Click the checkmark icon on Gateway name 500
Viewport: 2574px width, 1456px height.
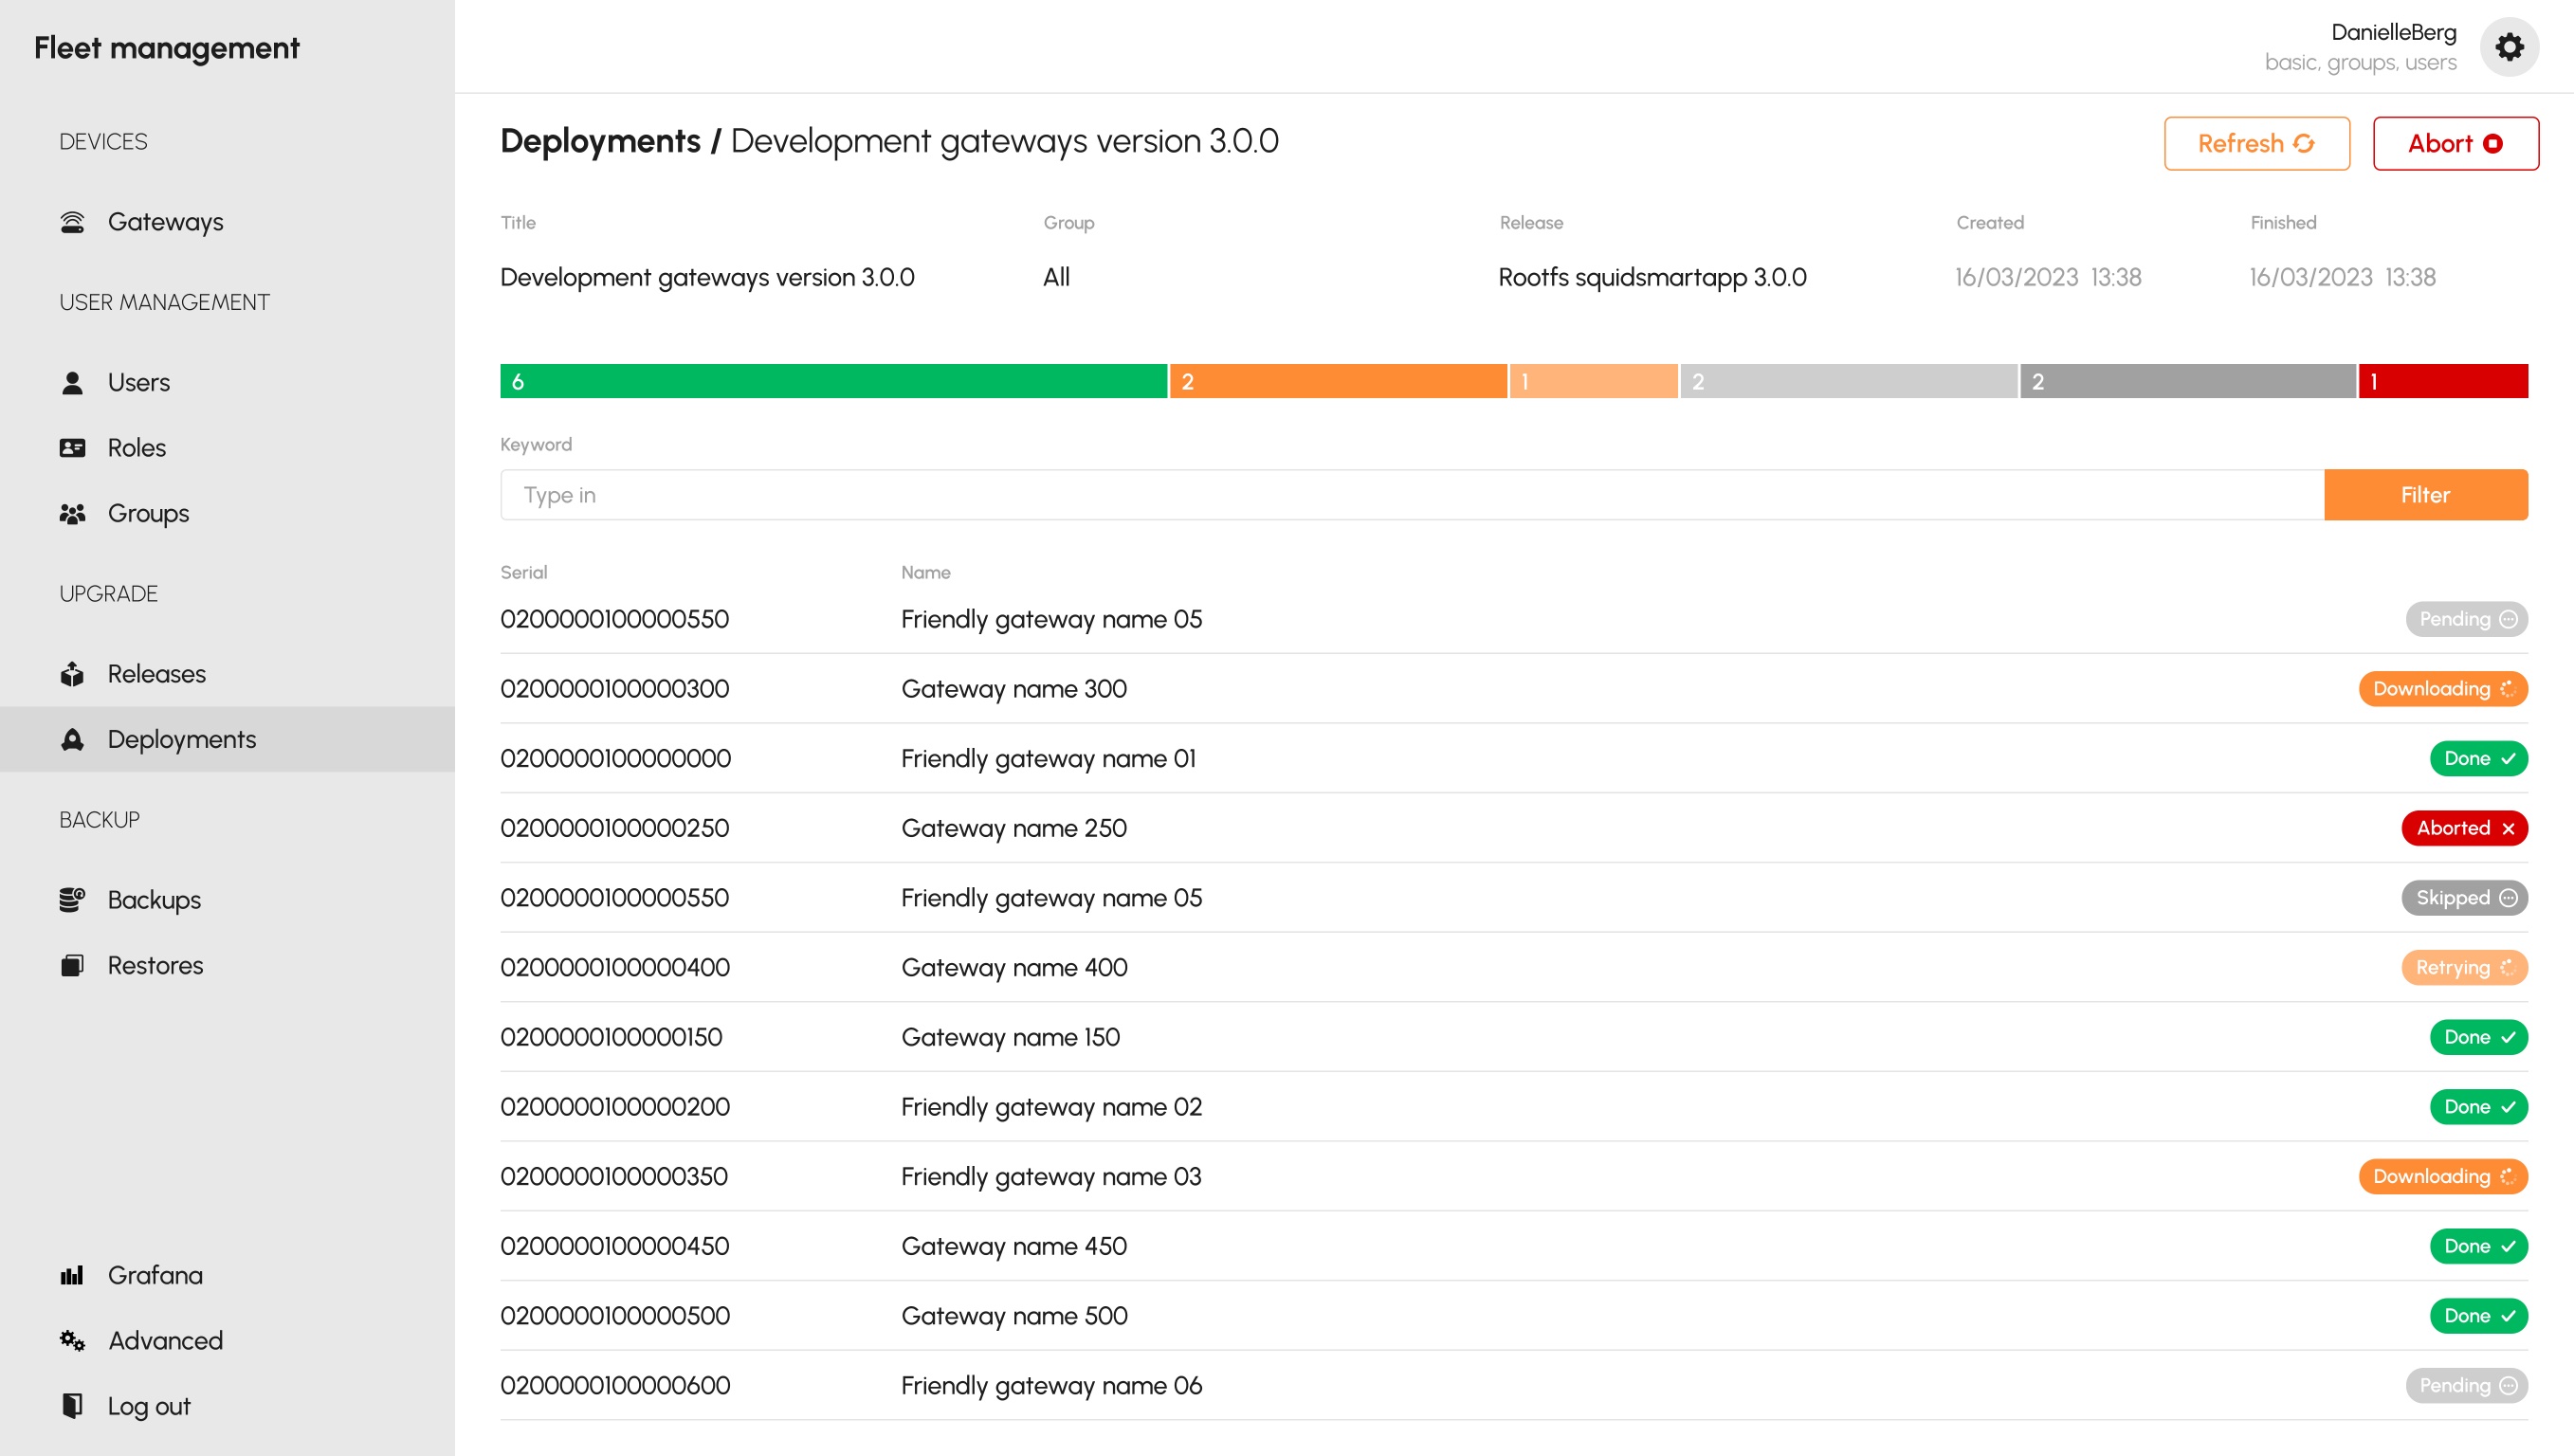pyautogui.click(x=2508, y=1317)
